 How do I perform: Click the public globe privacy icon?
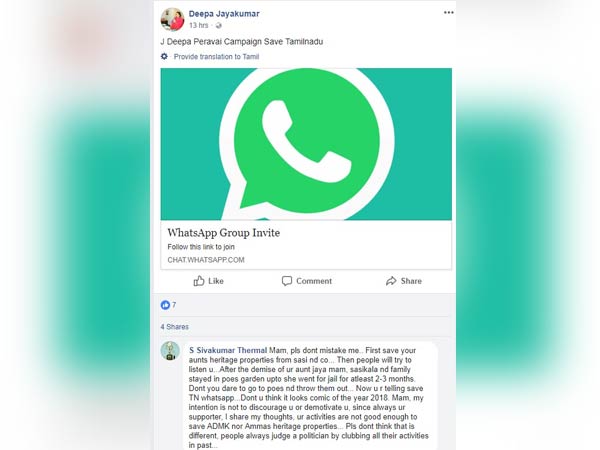(218, 26)
